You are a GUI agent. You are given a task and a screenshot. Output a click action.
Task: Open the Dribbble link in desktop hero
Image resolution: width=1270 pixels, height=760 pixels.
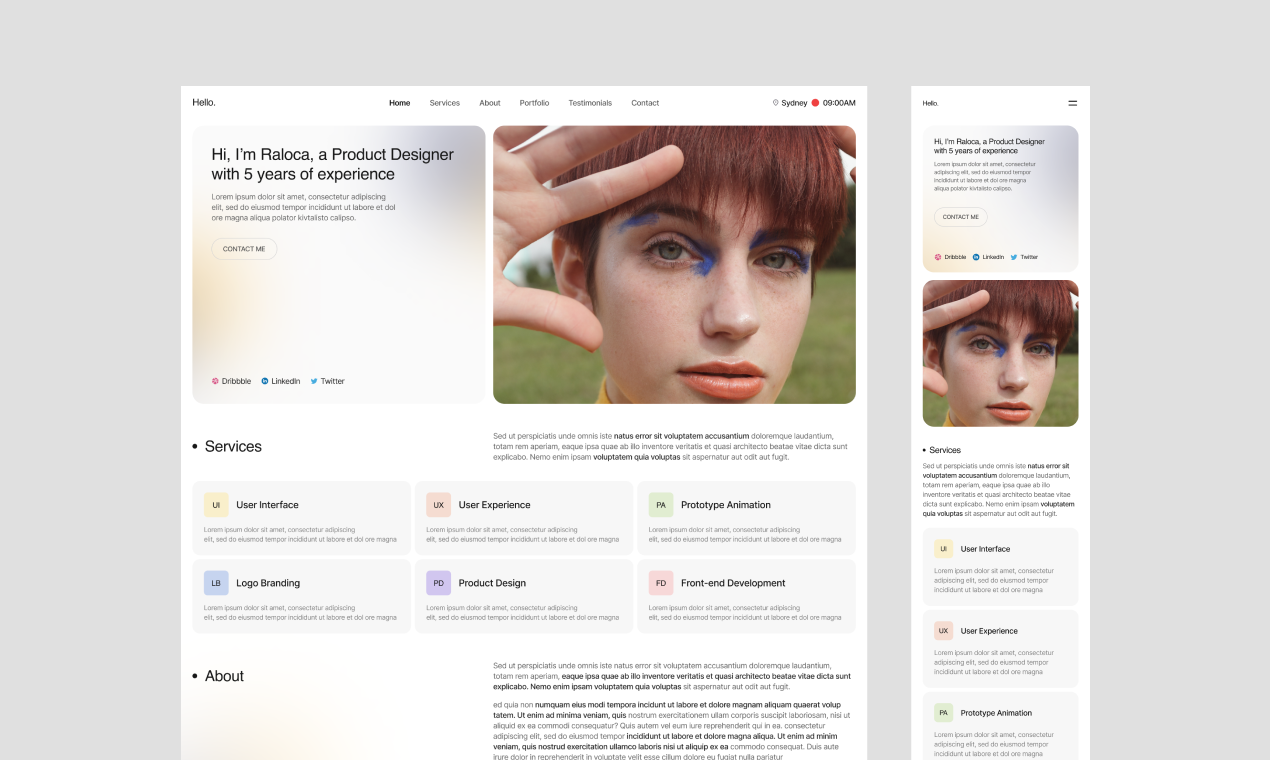click(x=231, y=381)
